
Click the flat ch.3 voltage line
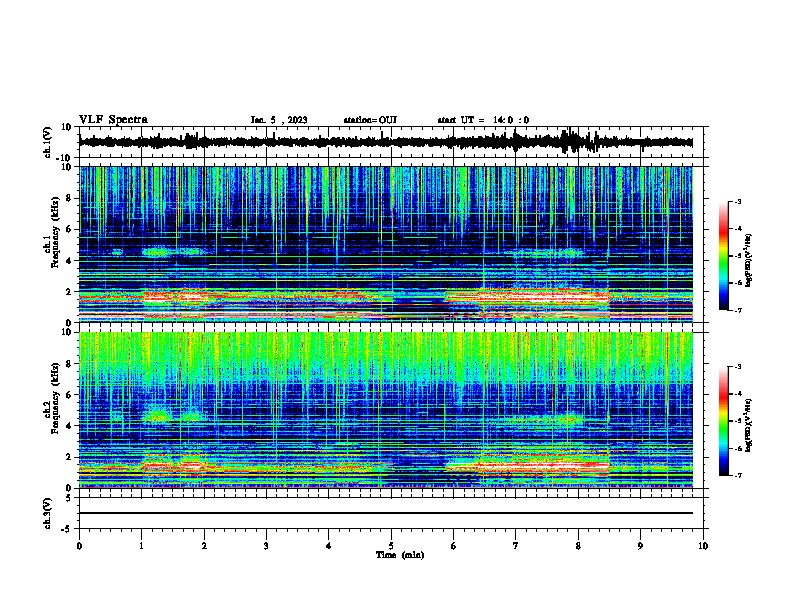(x=386, y=513)
